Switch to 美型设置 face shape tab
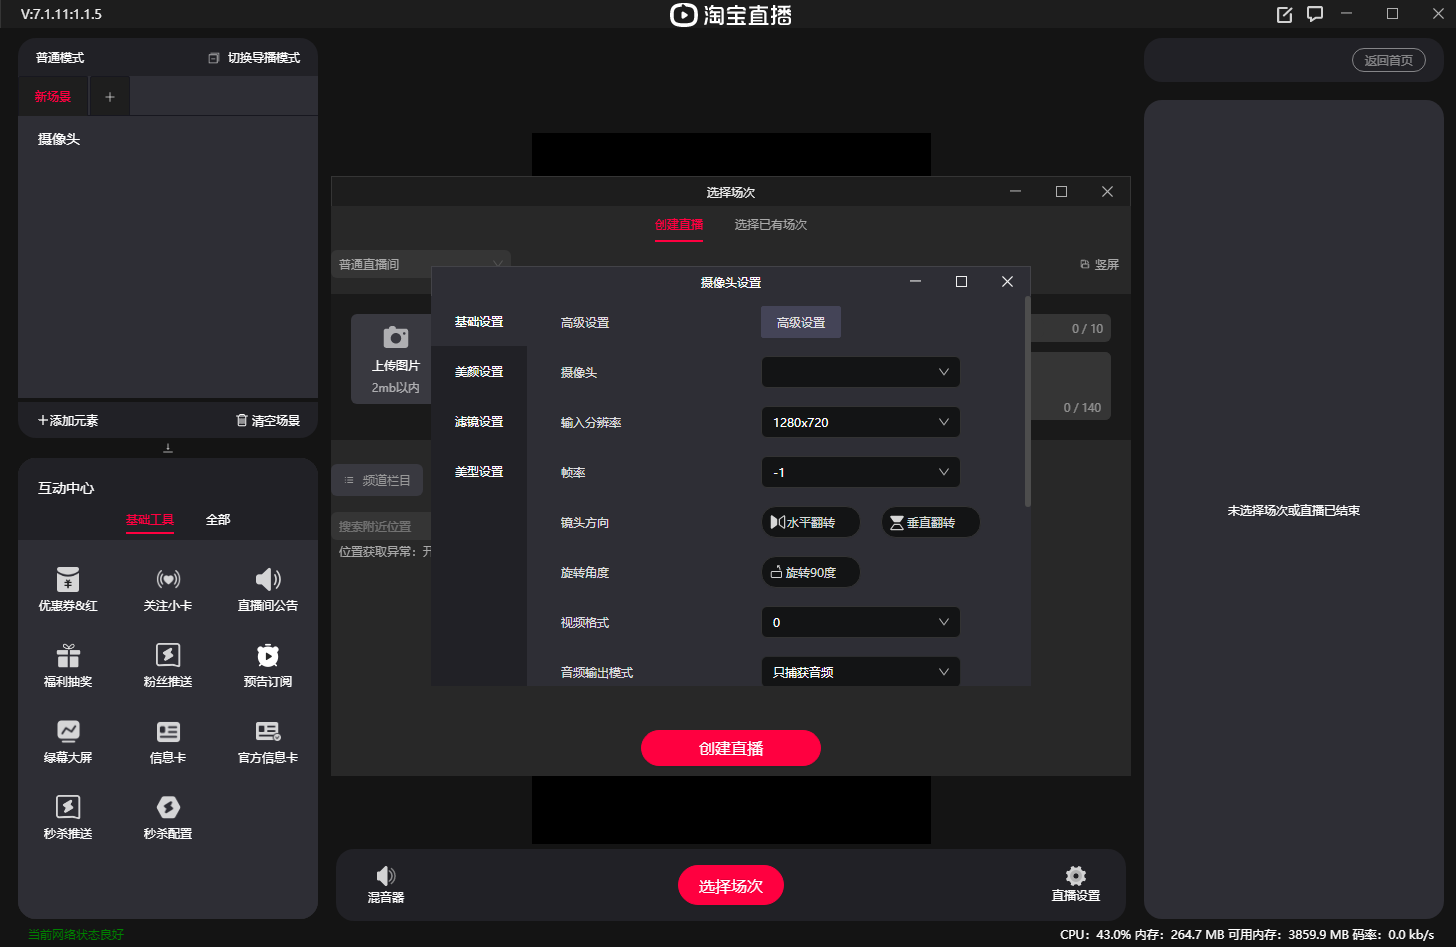Screen dimensions: 1456x947 479,472
